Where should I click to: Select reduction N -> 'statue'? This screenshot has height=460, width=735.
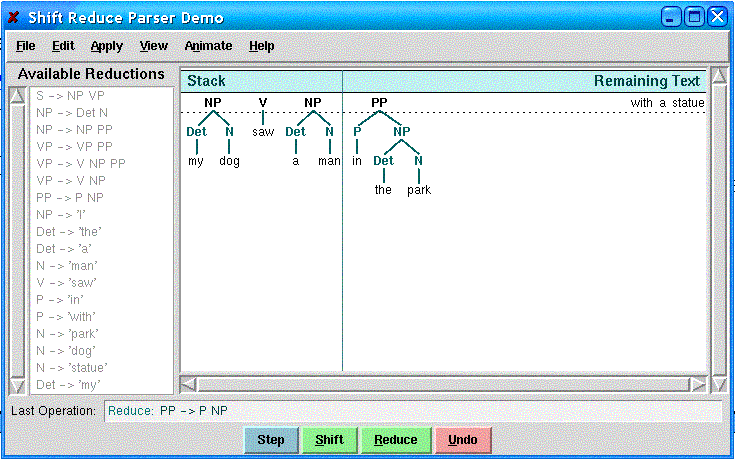pos(72,368)
